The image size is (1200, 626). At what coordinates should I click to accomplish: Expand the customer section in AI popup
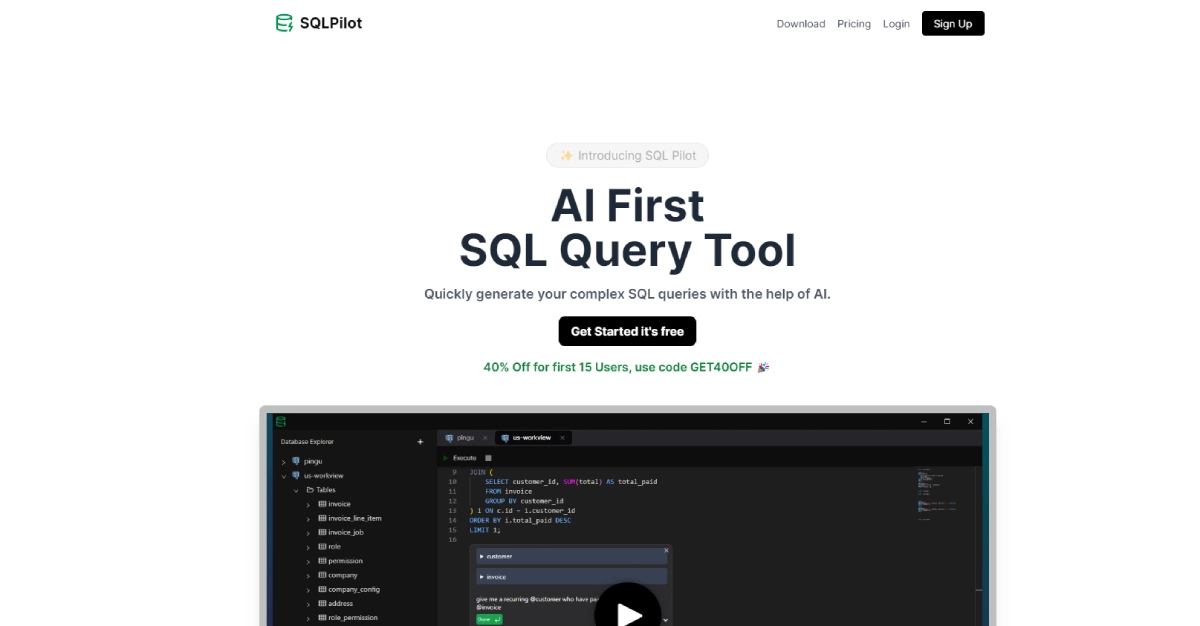pyautogui.click(x=482, y=556)
